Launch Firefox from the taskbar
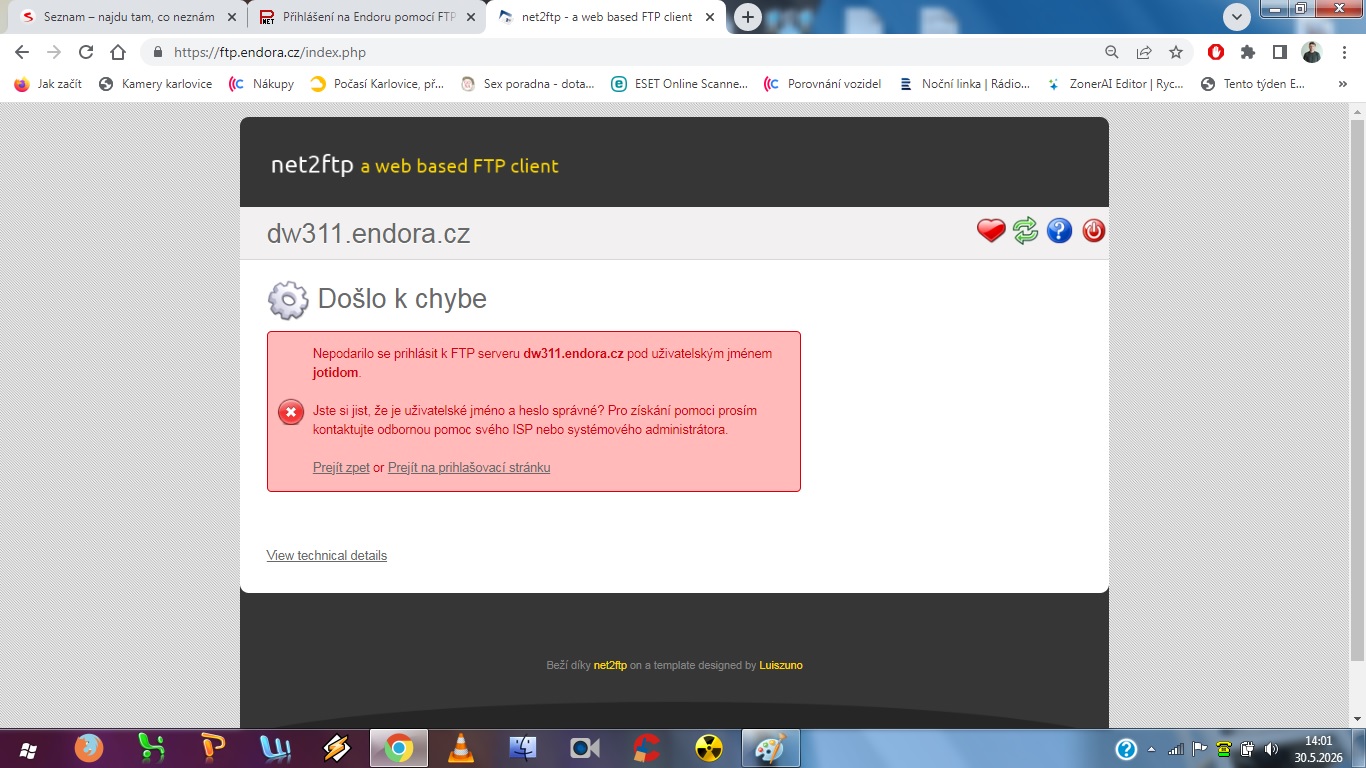1366x768 pixels. pos(89,748)
